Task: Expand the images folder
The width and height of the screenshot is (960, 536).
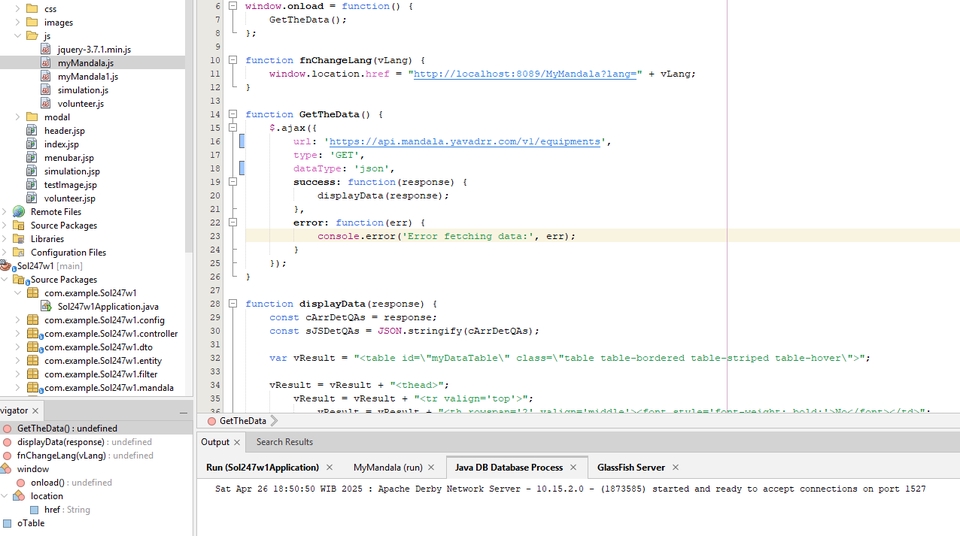Action: [x=18, y=22]
